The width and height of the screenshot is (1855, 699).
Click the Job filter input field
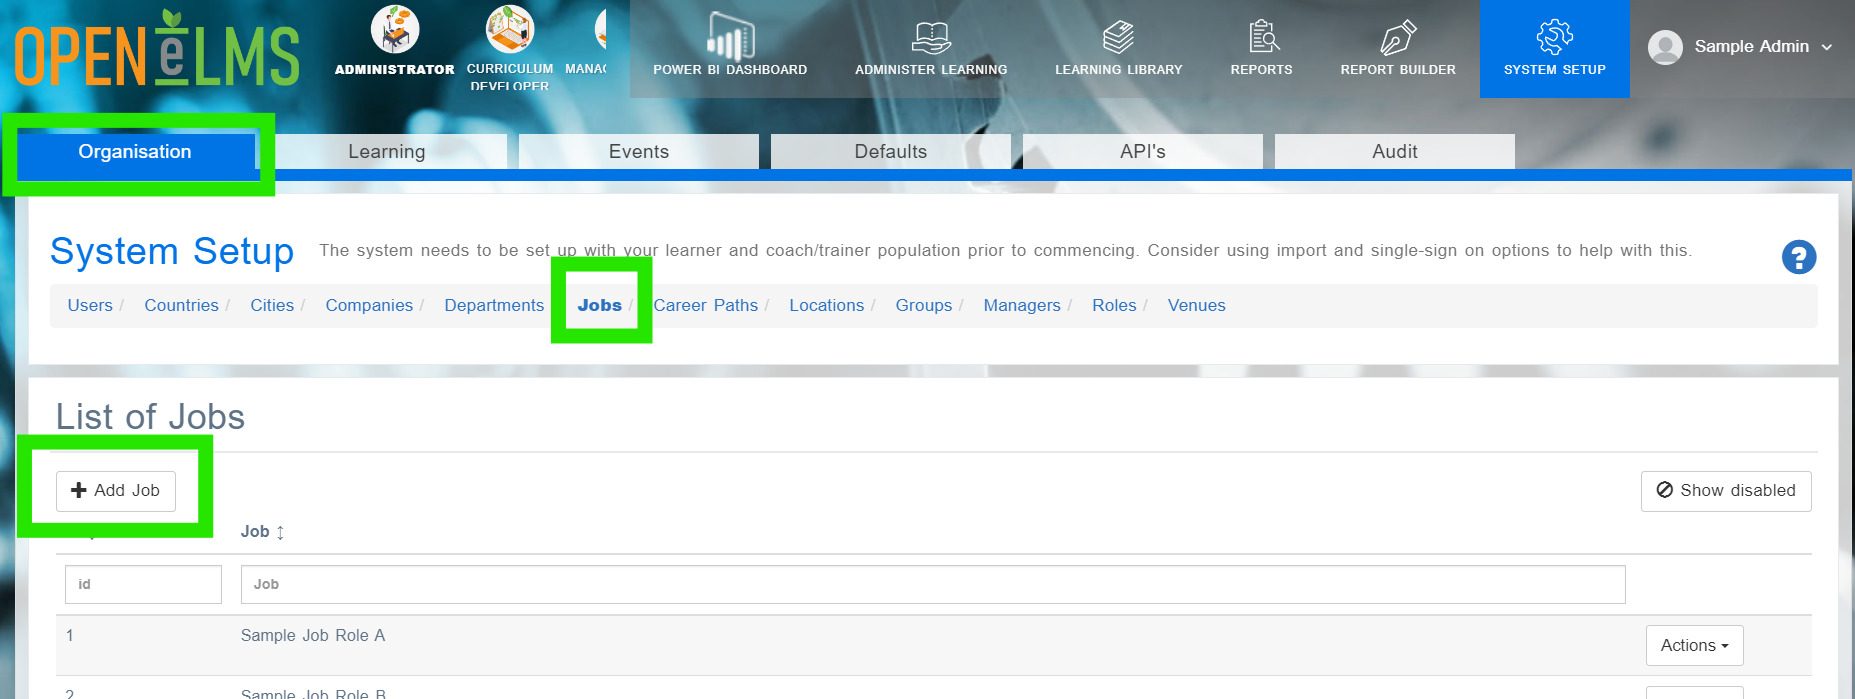(933, 585)
